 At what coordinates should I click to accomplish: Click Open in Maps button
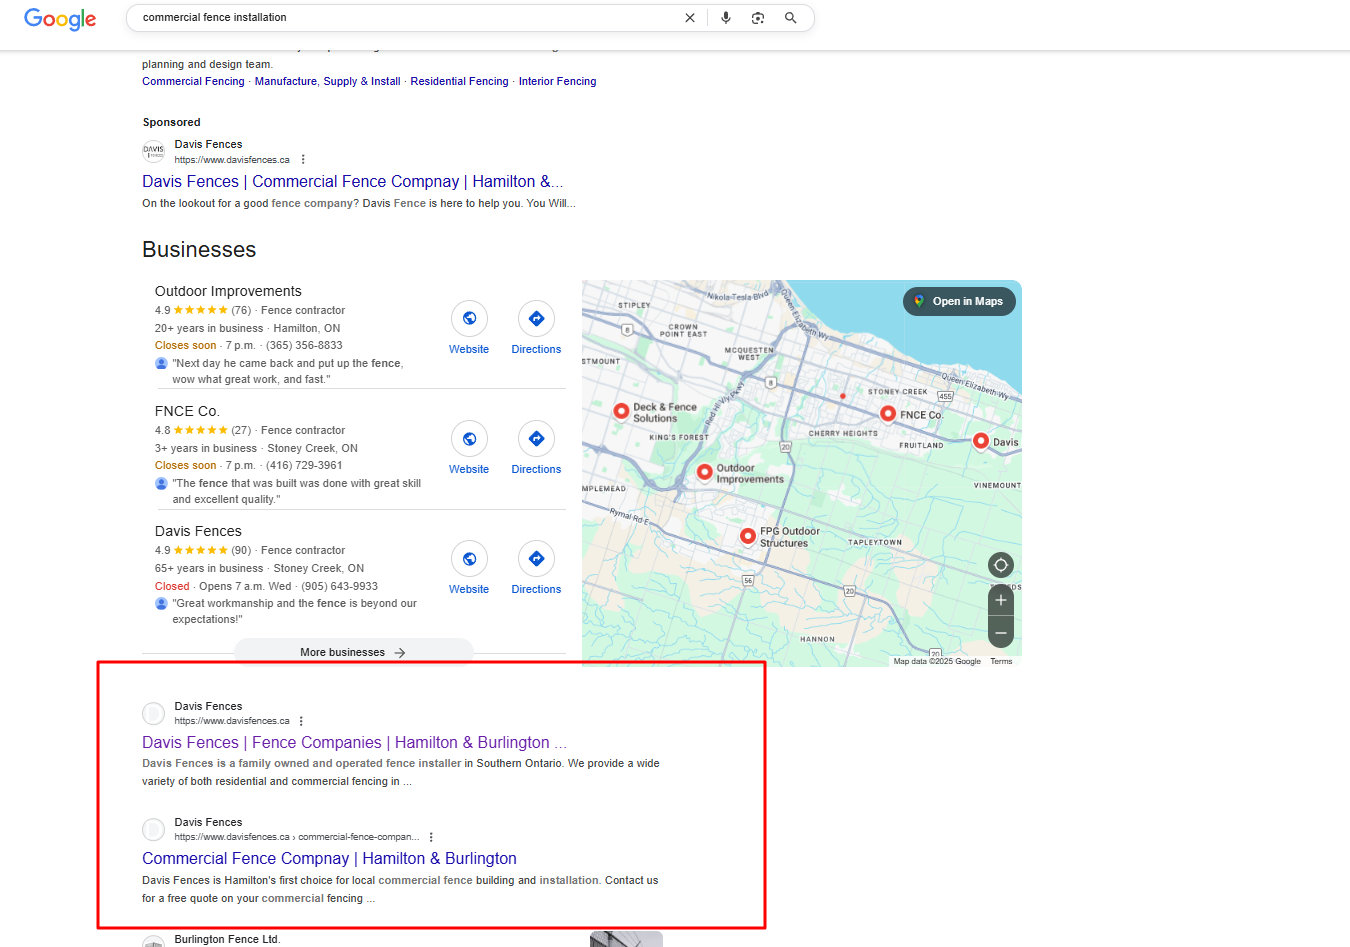[959, 301]
